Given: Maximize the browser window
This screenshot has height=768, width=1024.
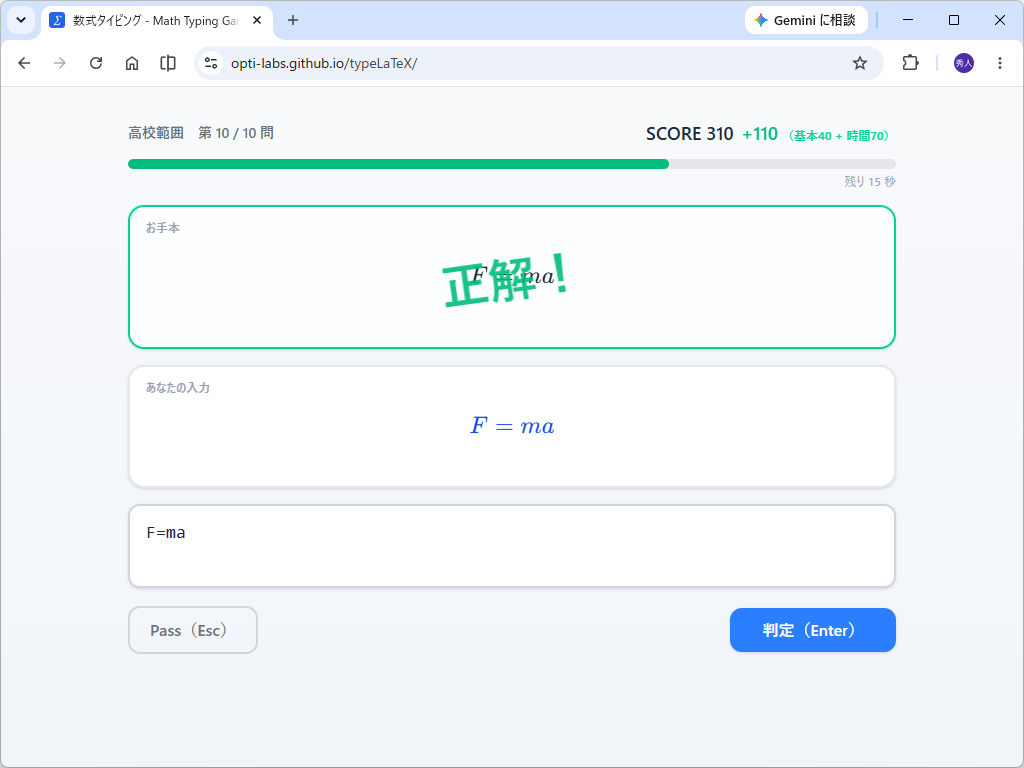Looking at the screenshot, I should tap(953, 20).
